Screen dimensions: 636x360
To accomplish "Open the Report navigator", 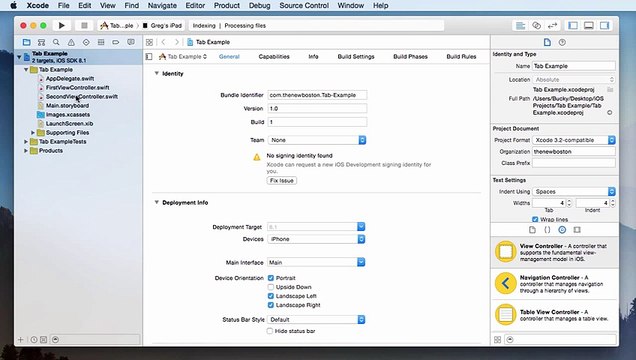I will pos(131,42).
